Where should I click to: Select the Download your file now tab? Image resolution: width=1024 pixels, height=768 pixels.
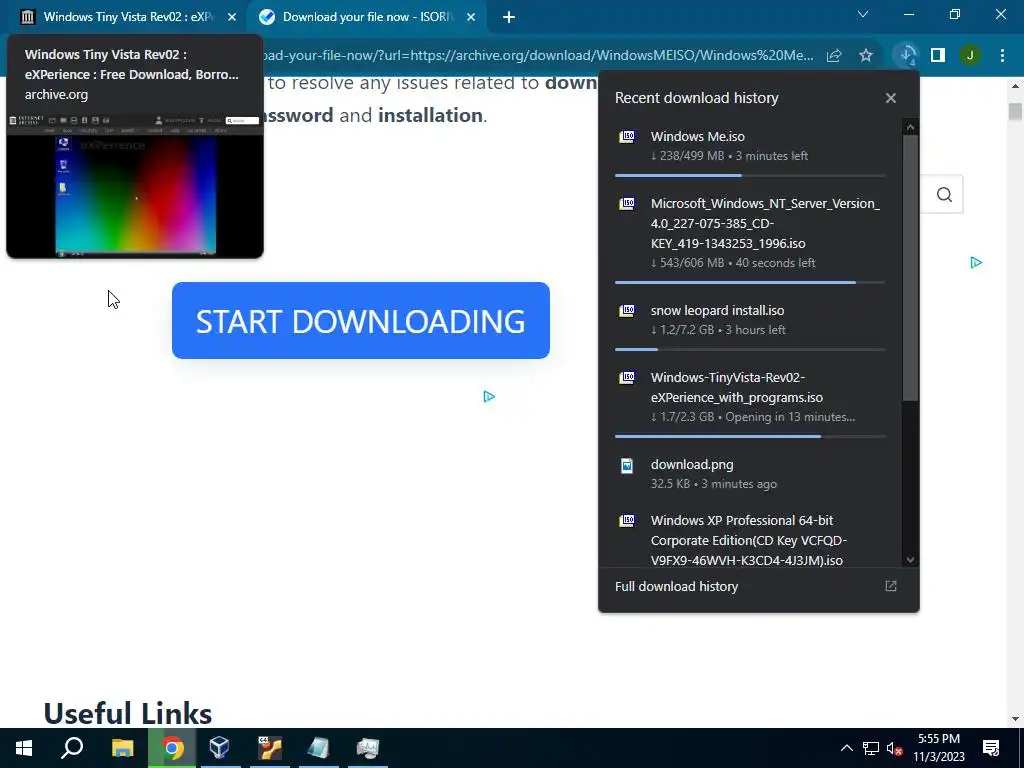tap(366, 17)
